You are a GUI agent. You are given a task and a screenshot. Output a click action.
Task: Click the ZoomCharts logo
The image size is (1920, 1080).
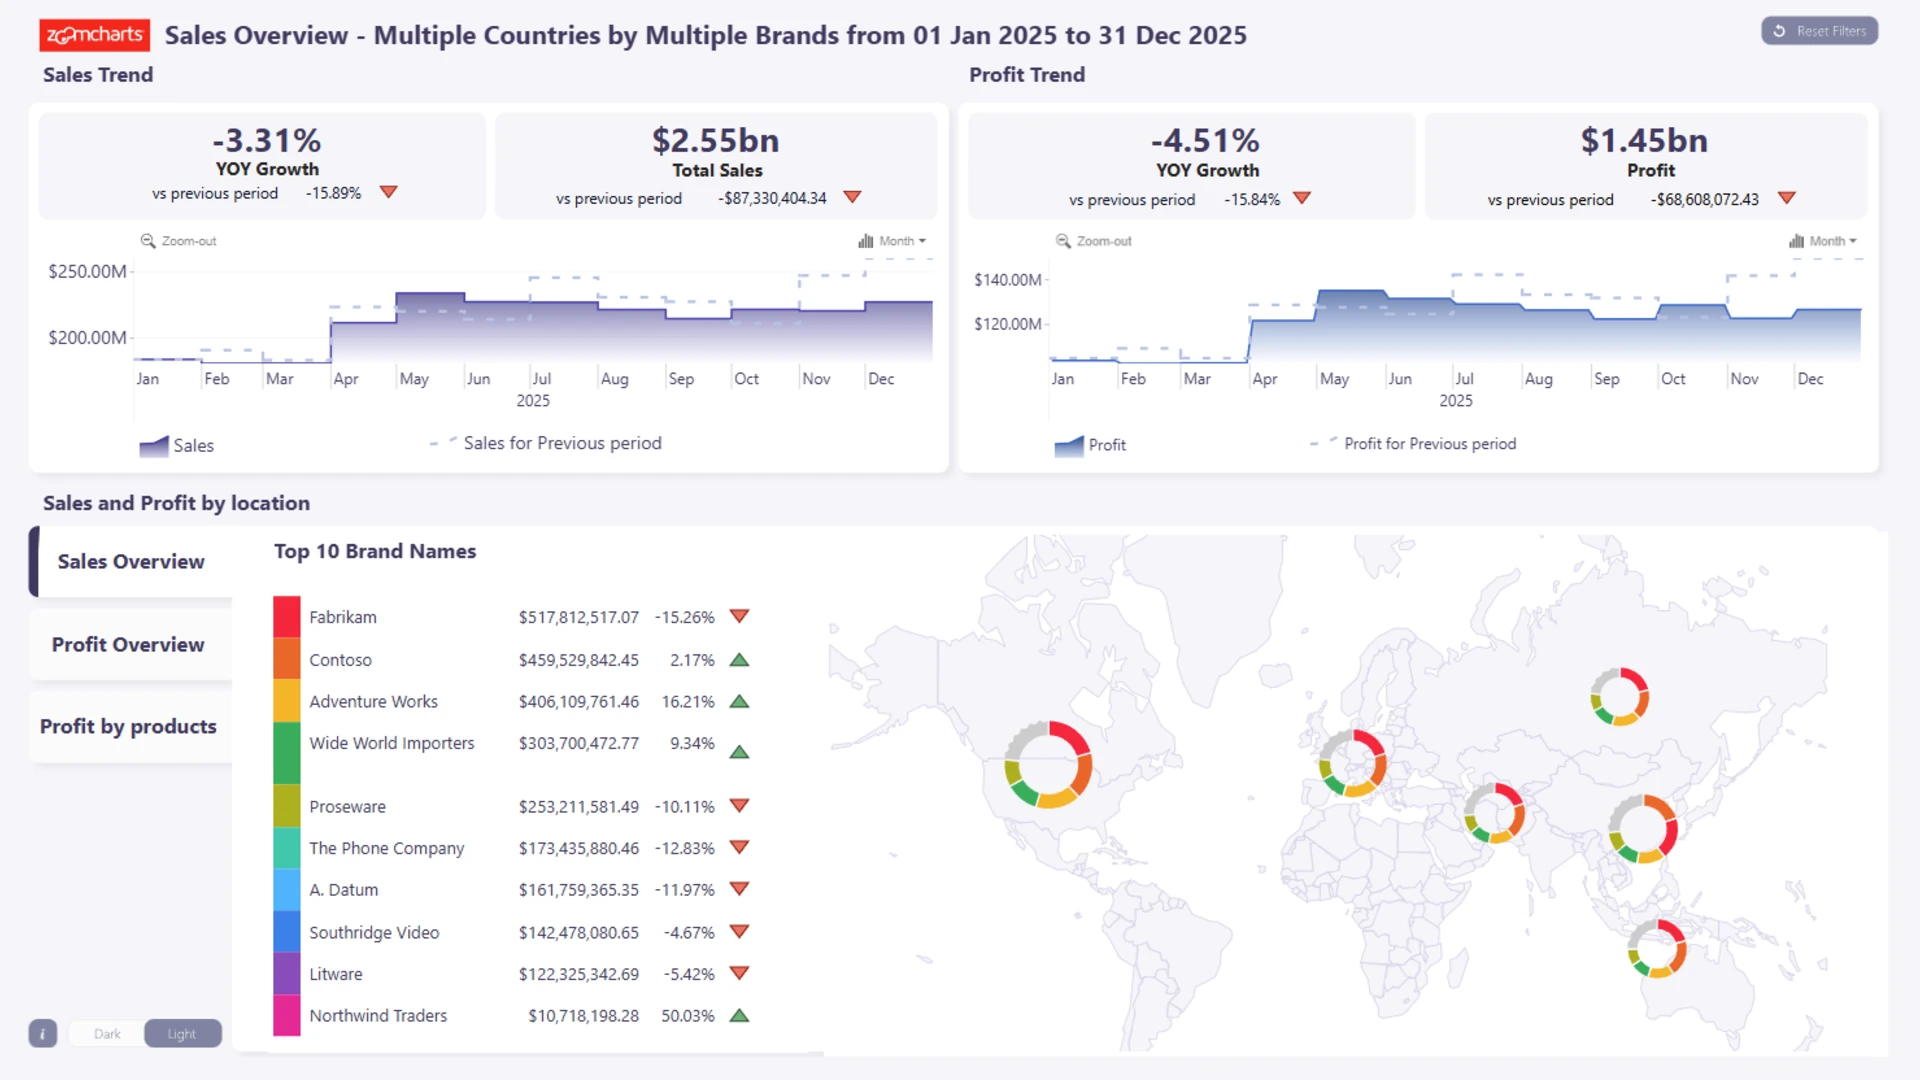coord(95,35)
